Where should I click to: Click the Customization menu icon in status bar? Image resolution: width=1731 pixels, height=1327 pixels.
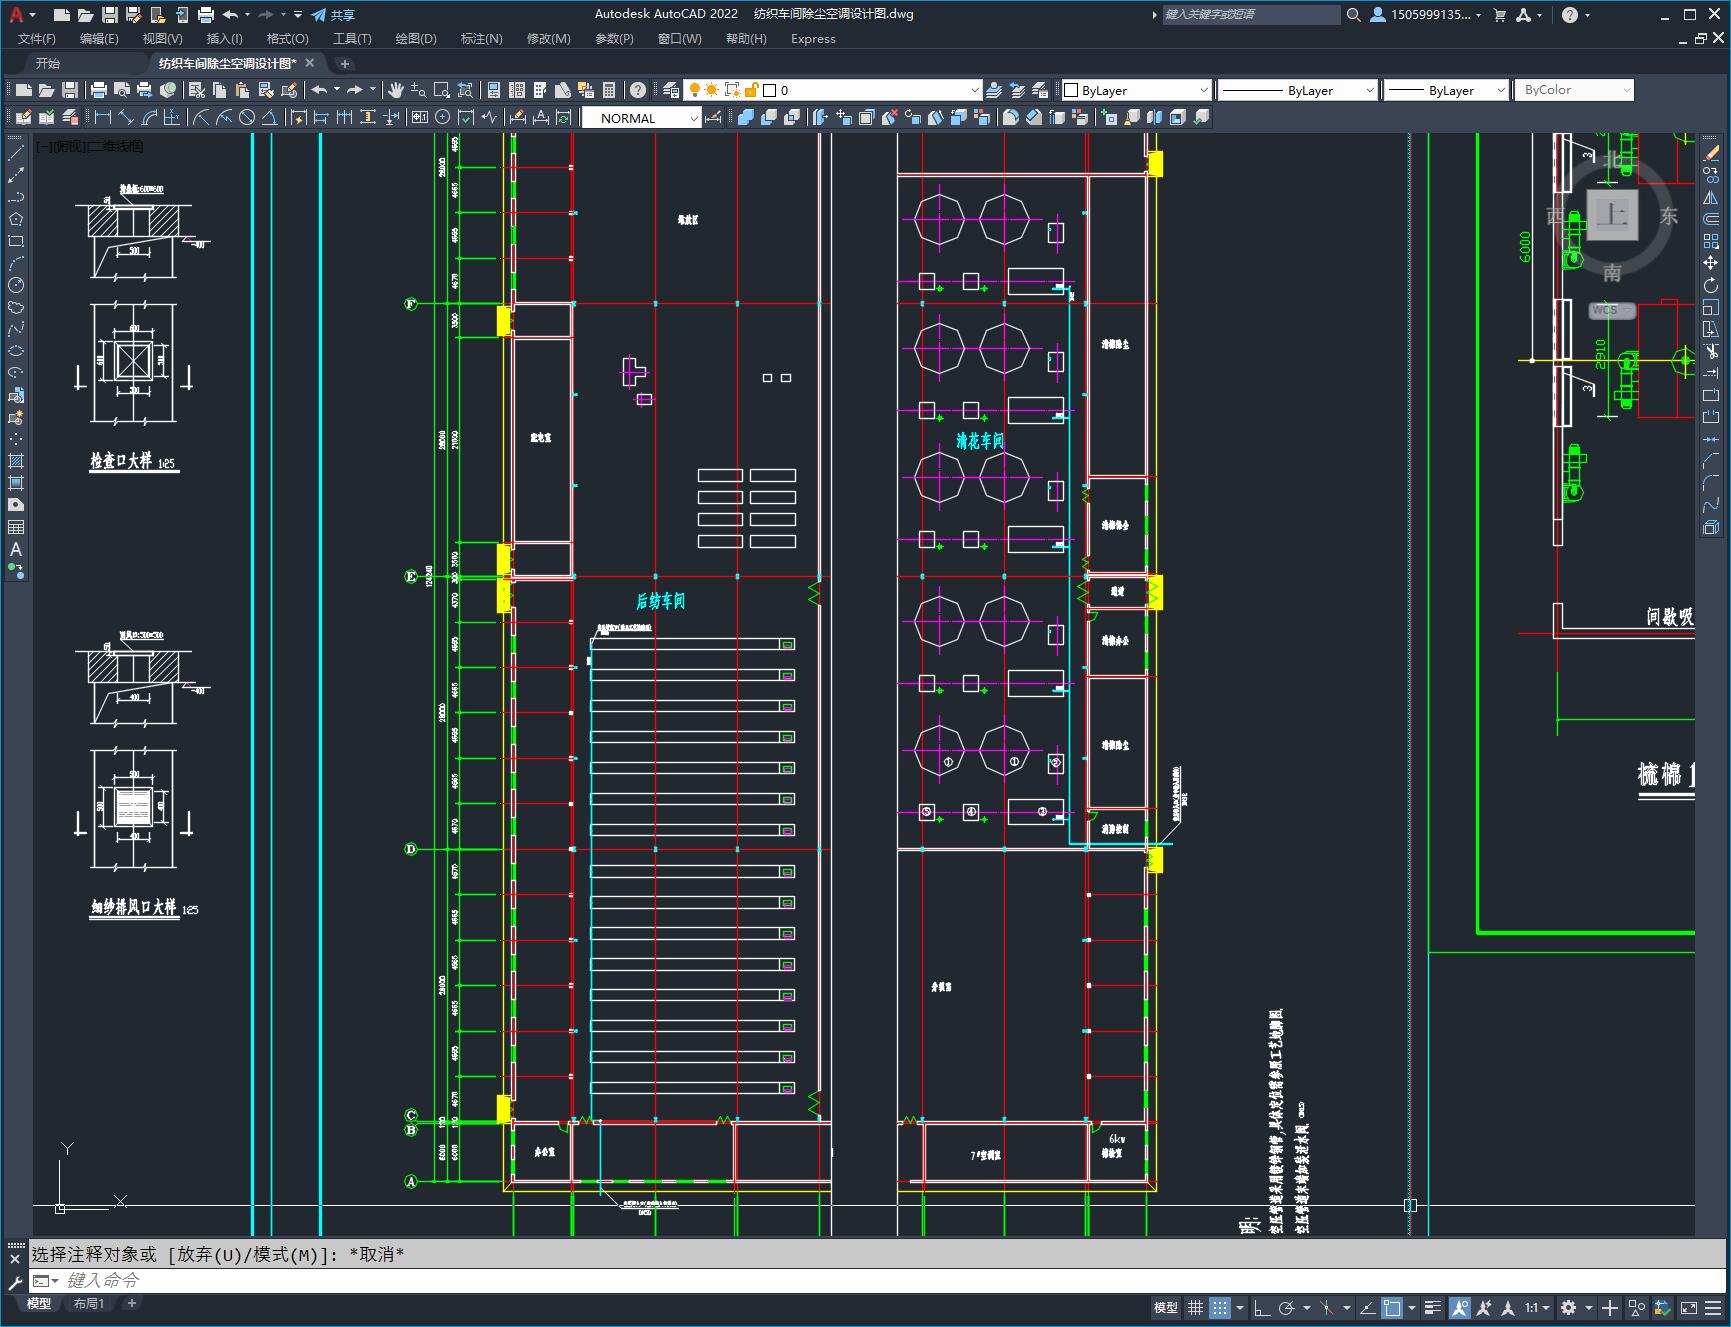(1711, 1307)
